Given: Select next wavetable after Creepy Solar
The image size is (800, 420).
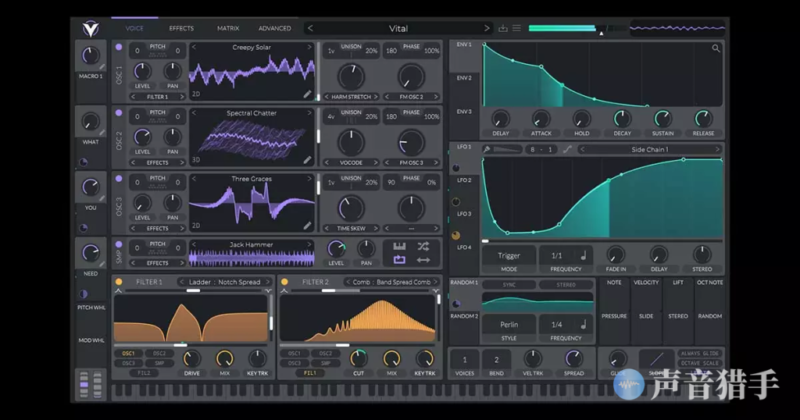Looking at the screenshot, I should click(309, 47).
